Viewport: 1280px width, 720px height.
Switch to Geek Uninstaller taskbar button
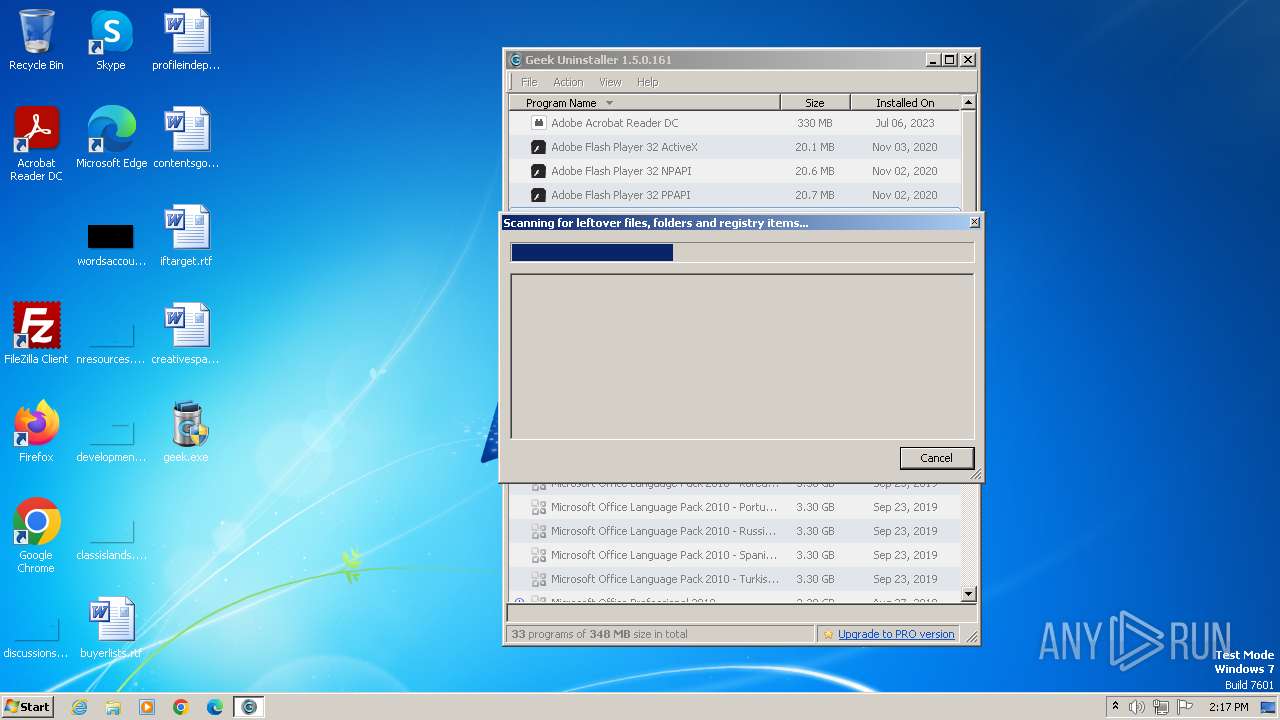[249, 707]
